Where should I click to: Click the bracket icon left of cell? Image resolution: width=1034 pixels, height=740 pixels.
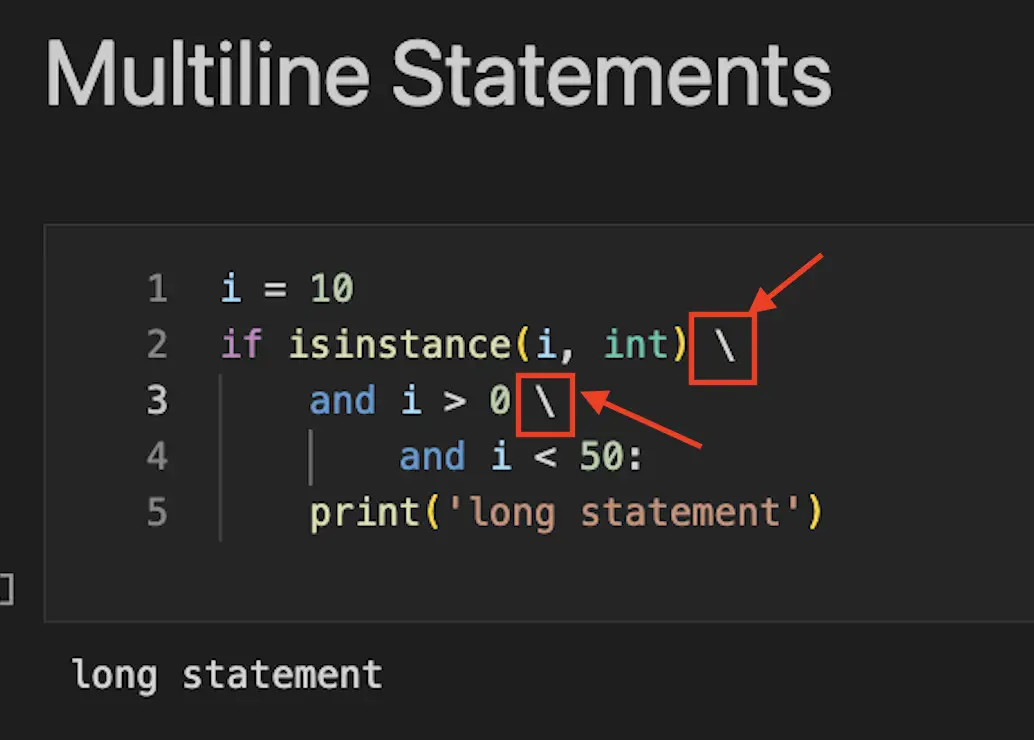(x=7, y=588)
